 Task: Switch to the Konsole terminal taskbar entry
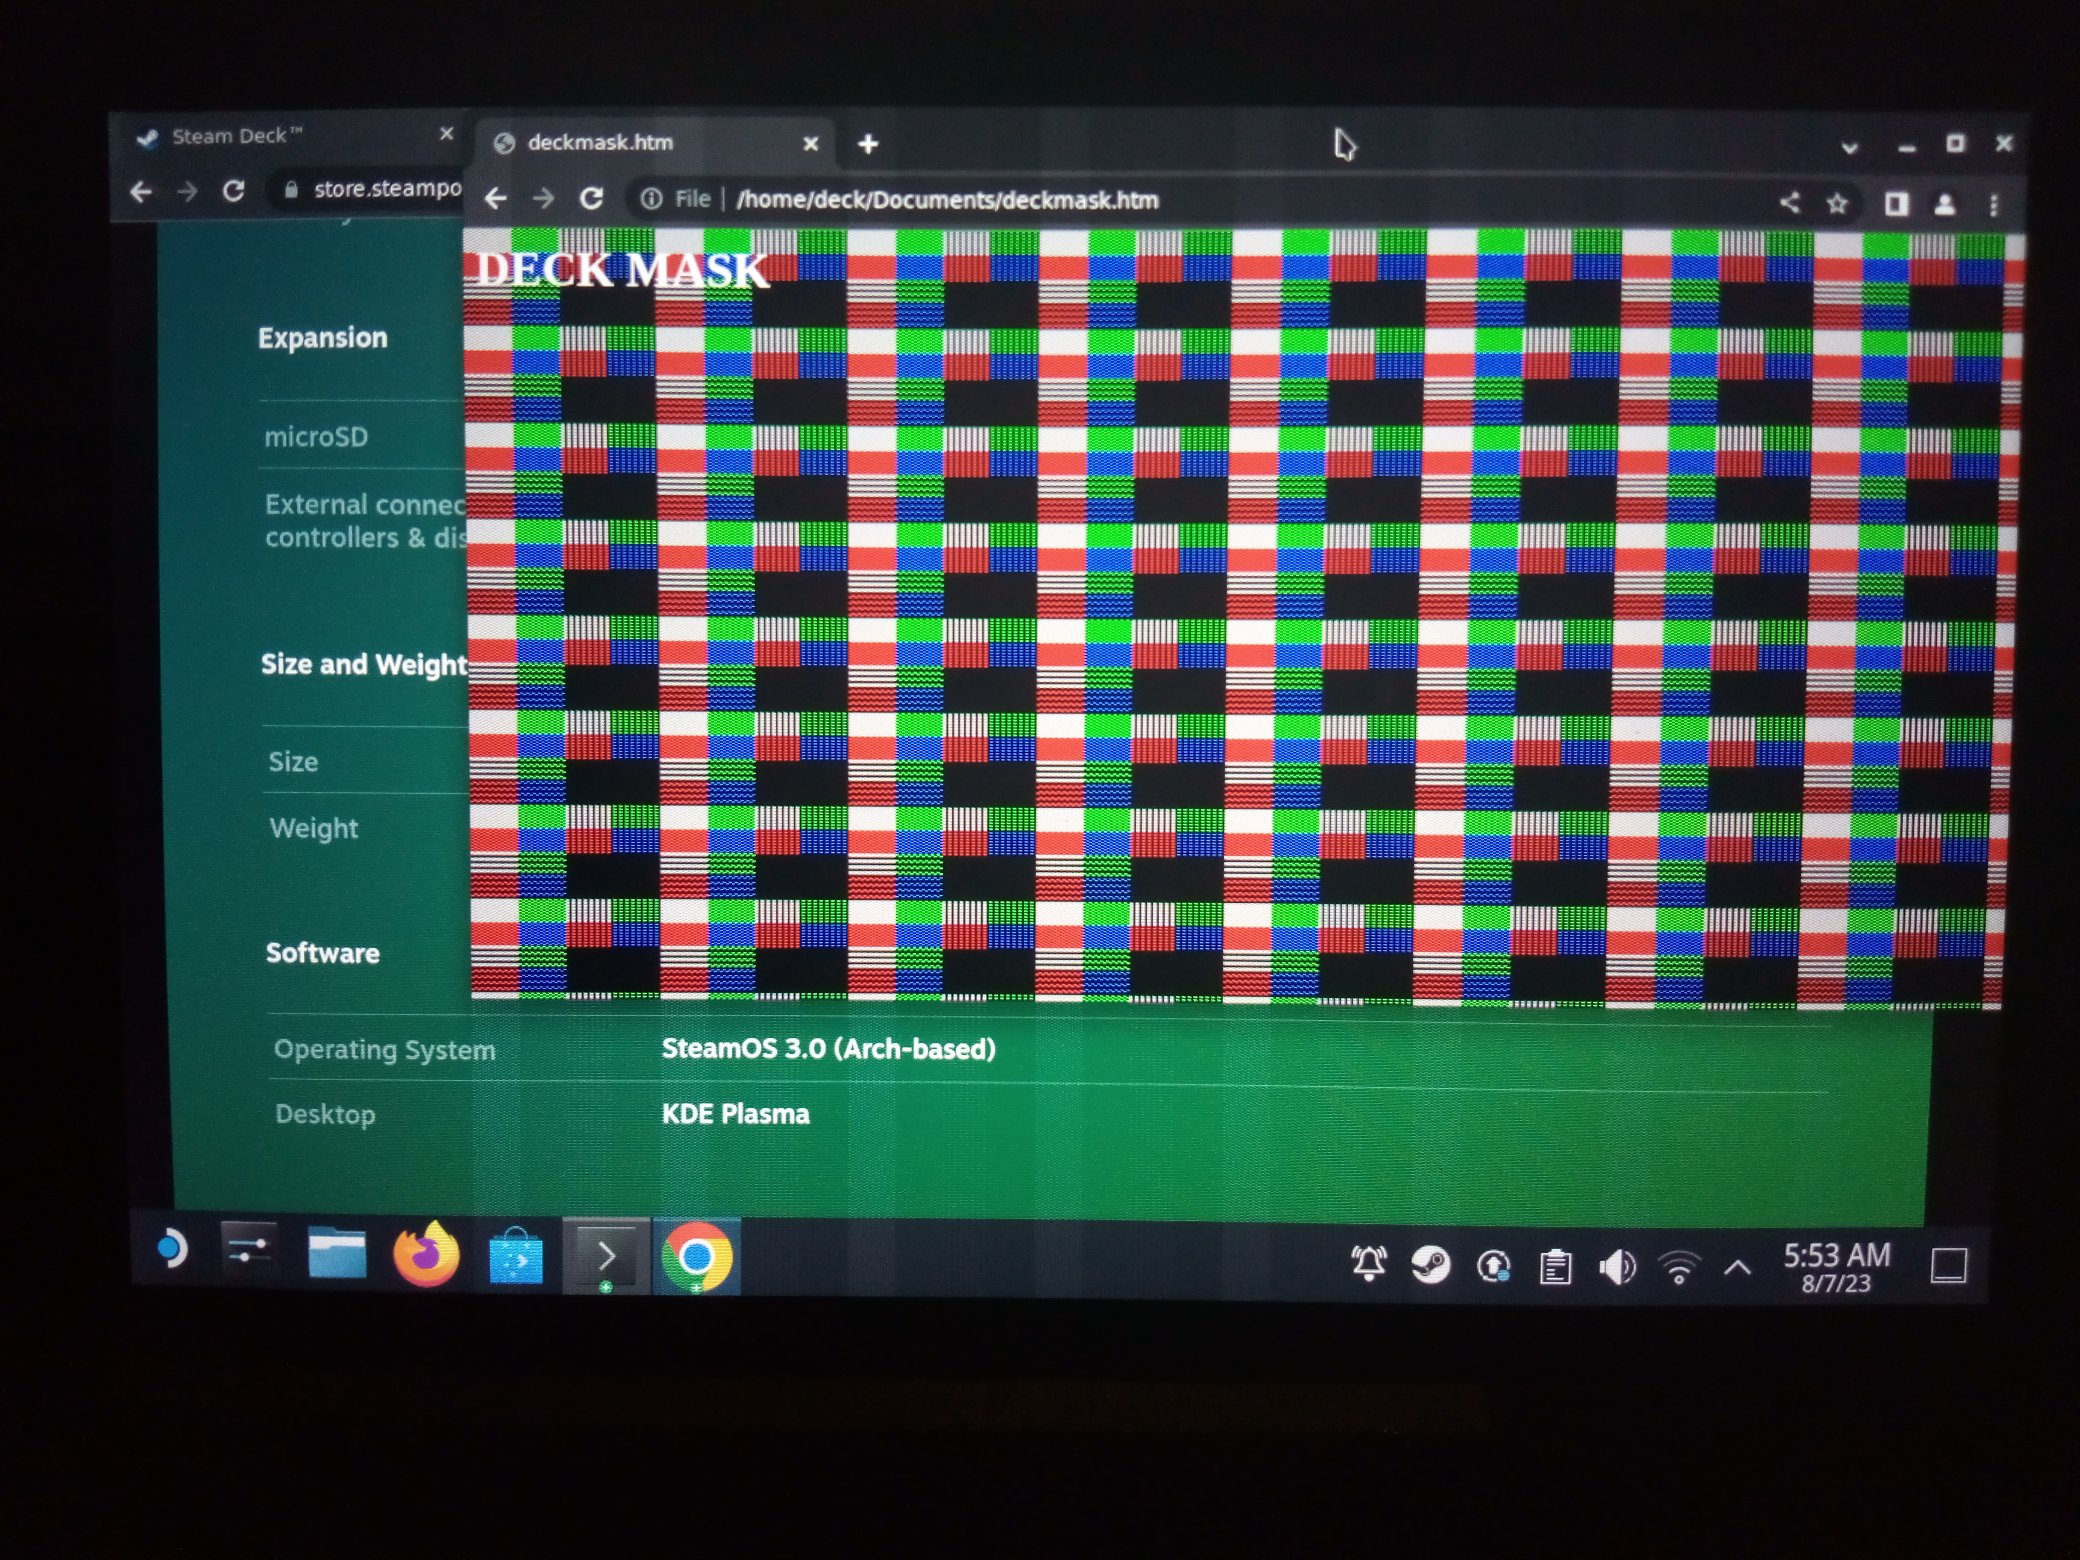click(606, 1256)
